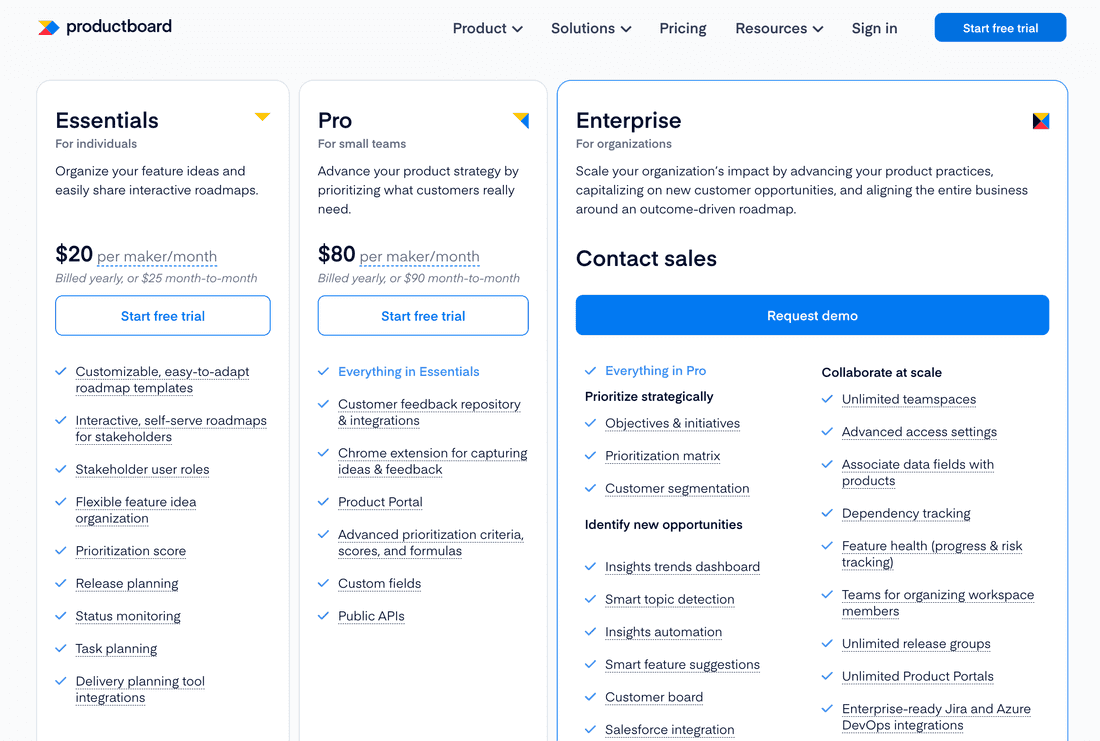1100x741 pixels.
Task: Start free trial for the Essentials plan
Action: tap(162, 315)
